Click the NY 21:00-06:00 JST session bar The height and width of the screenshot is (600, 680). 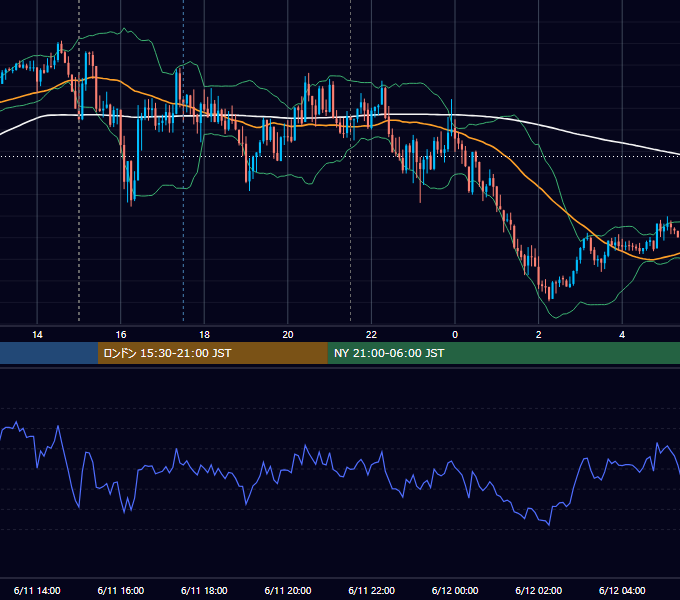click(503, 353)
